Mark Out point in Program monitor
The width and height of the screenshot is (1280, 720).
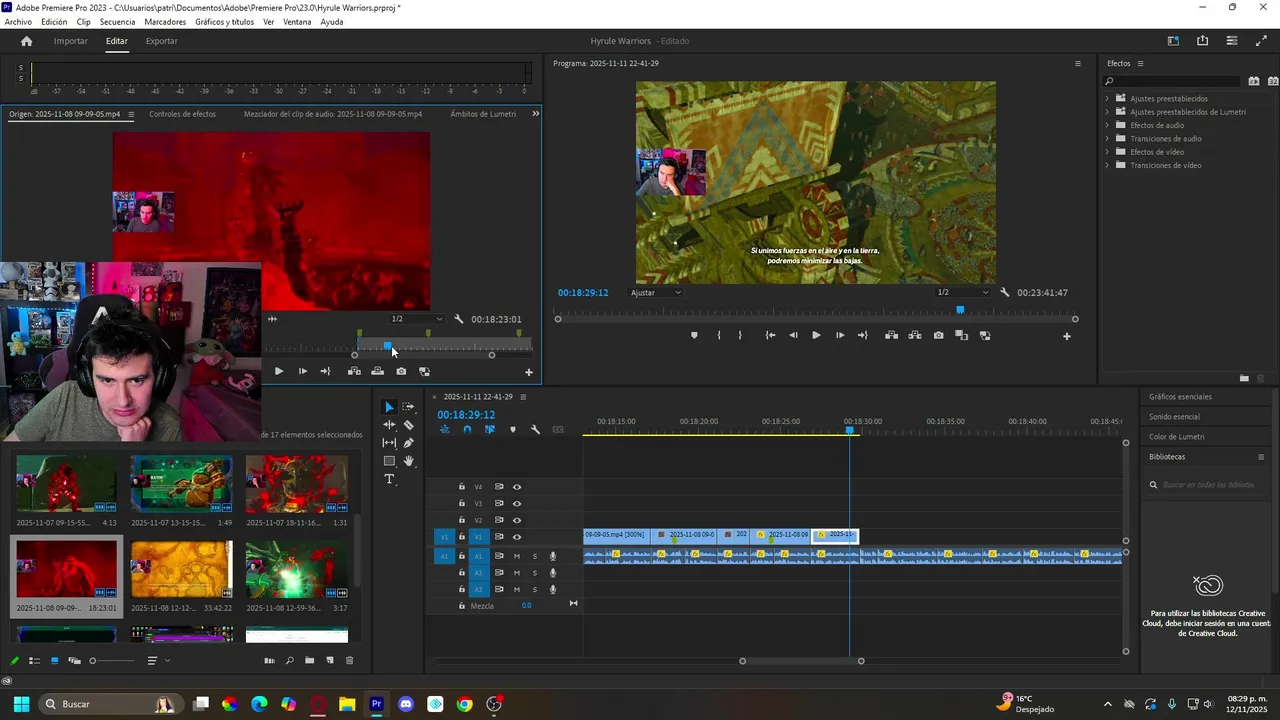(x=740, y=336)
